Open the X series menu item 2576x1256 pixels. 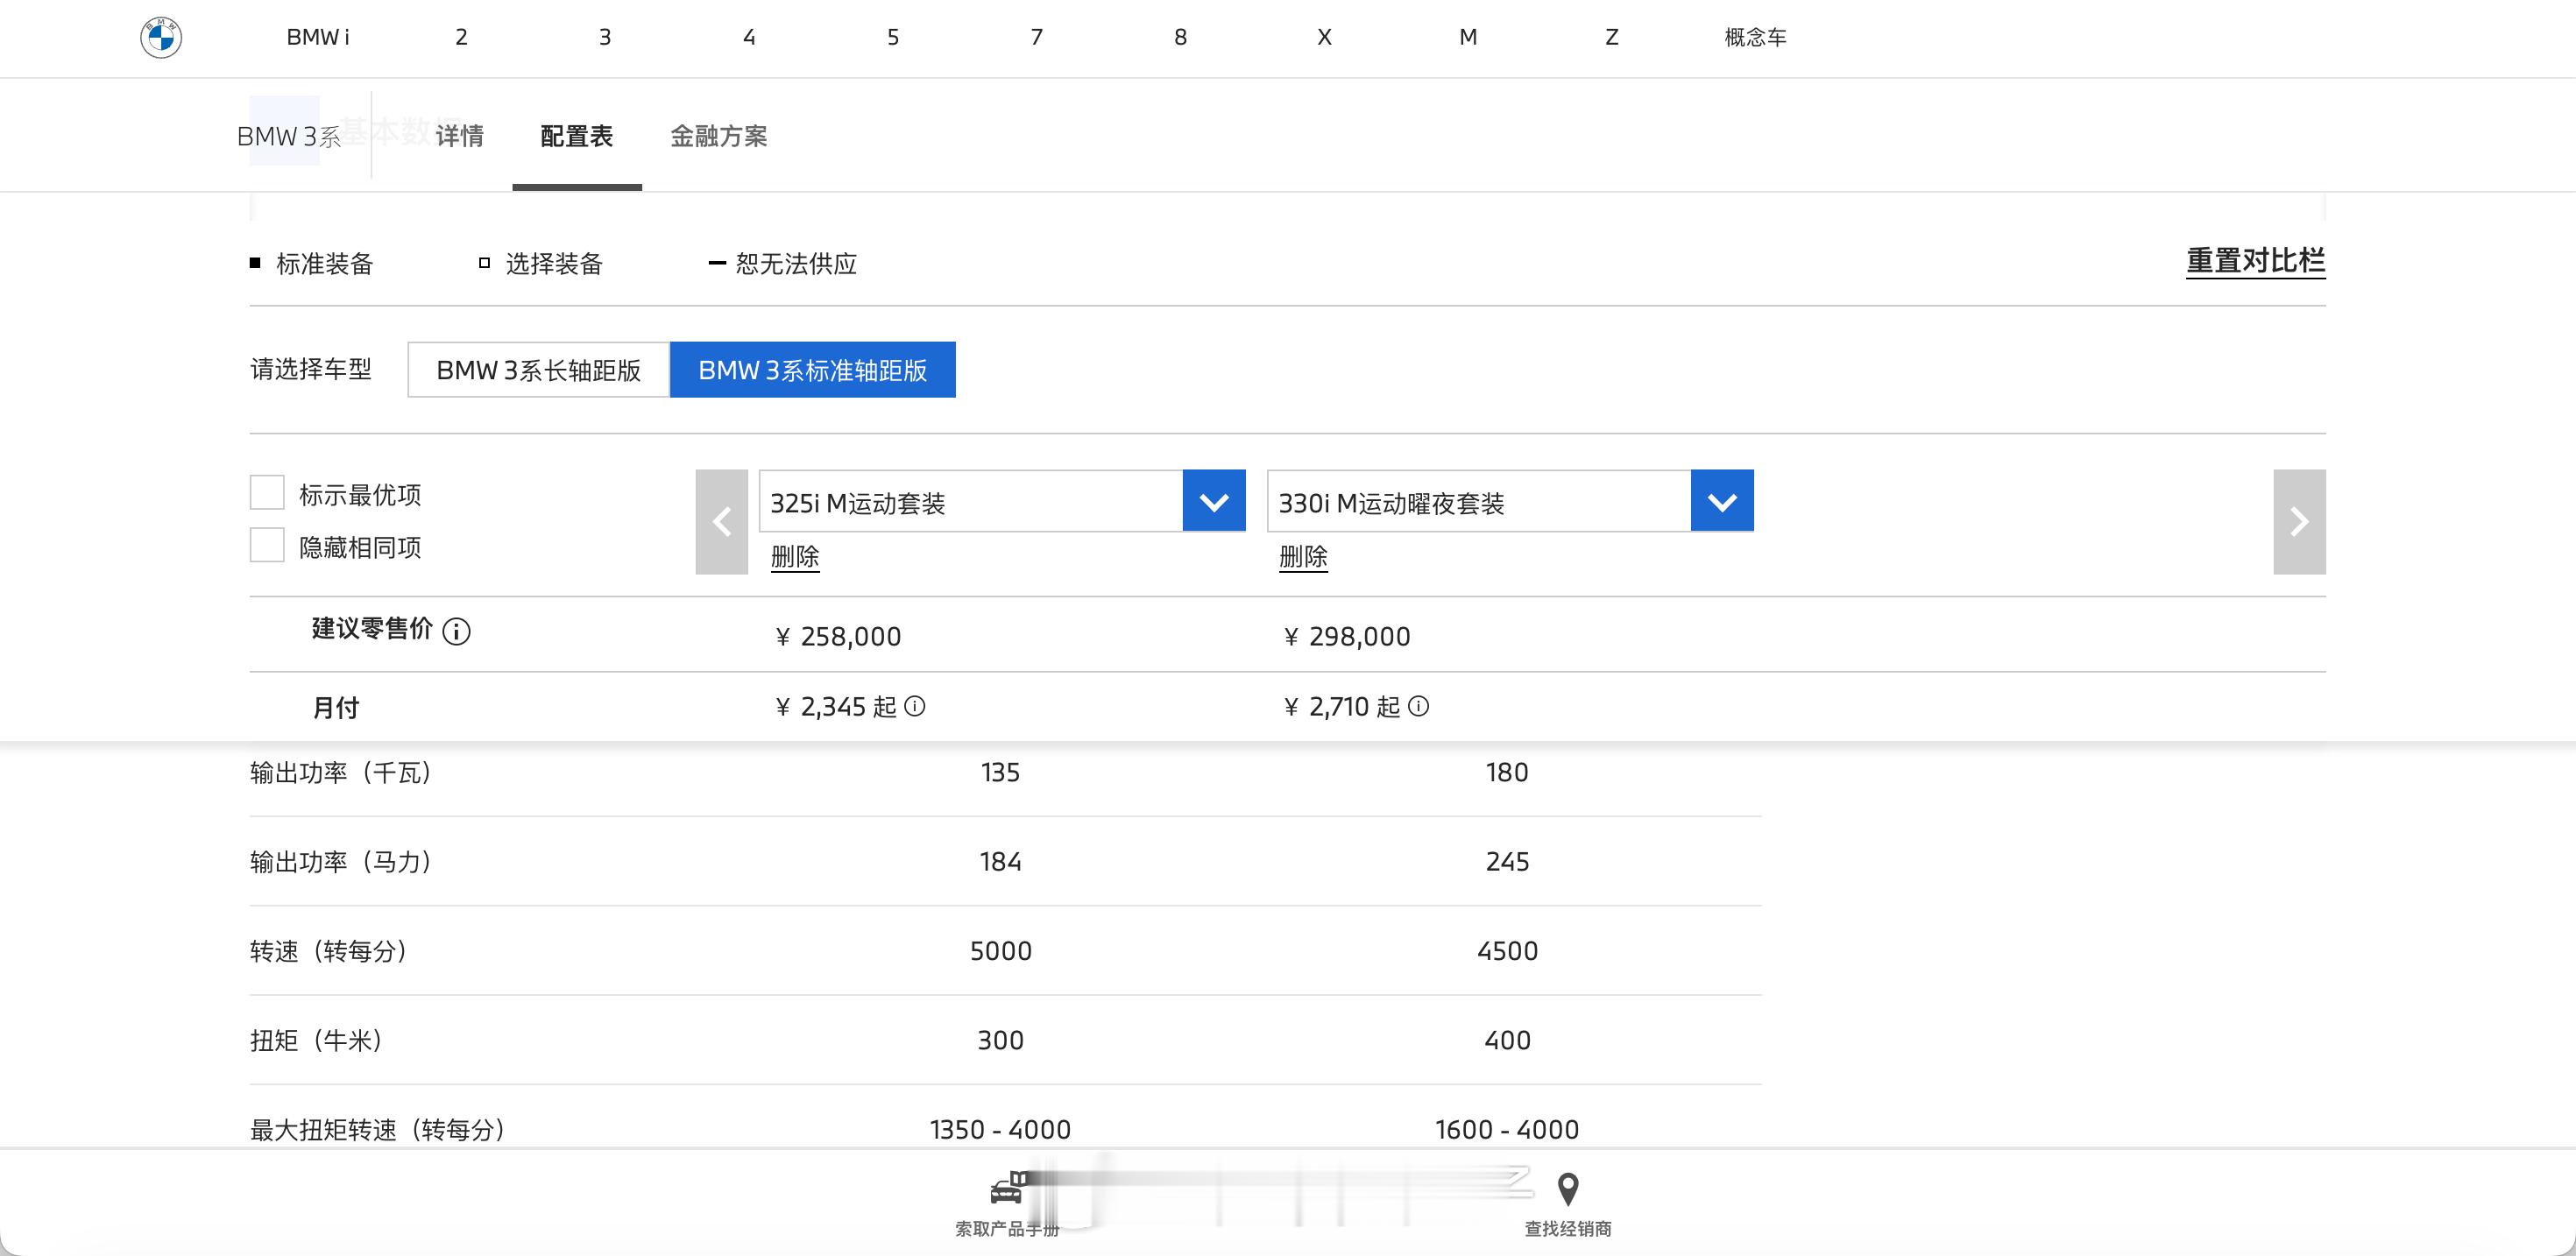point(1324,38)
